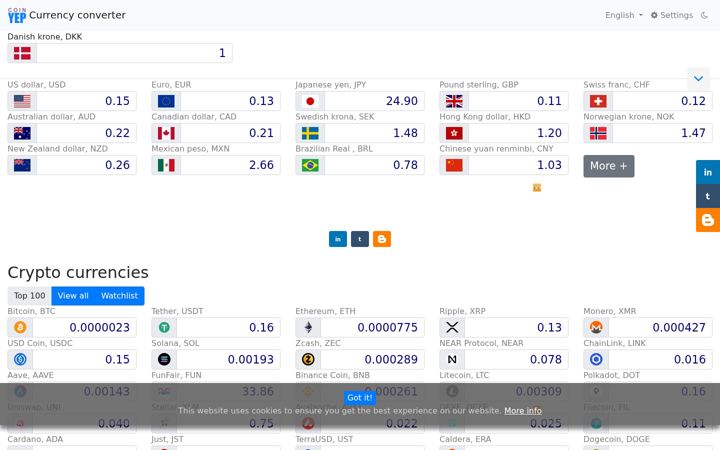Click the Pound sterling flag icon
720x450 pixels.
click(x=454, y=101)
